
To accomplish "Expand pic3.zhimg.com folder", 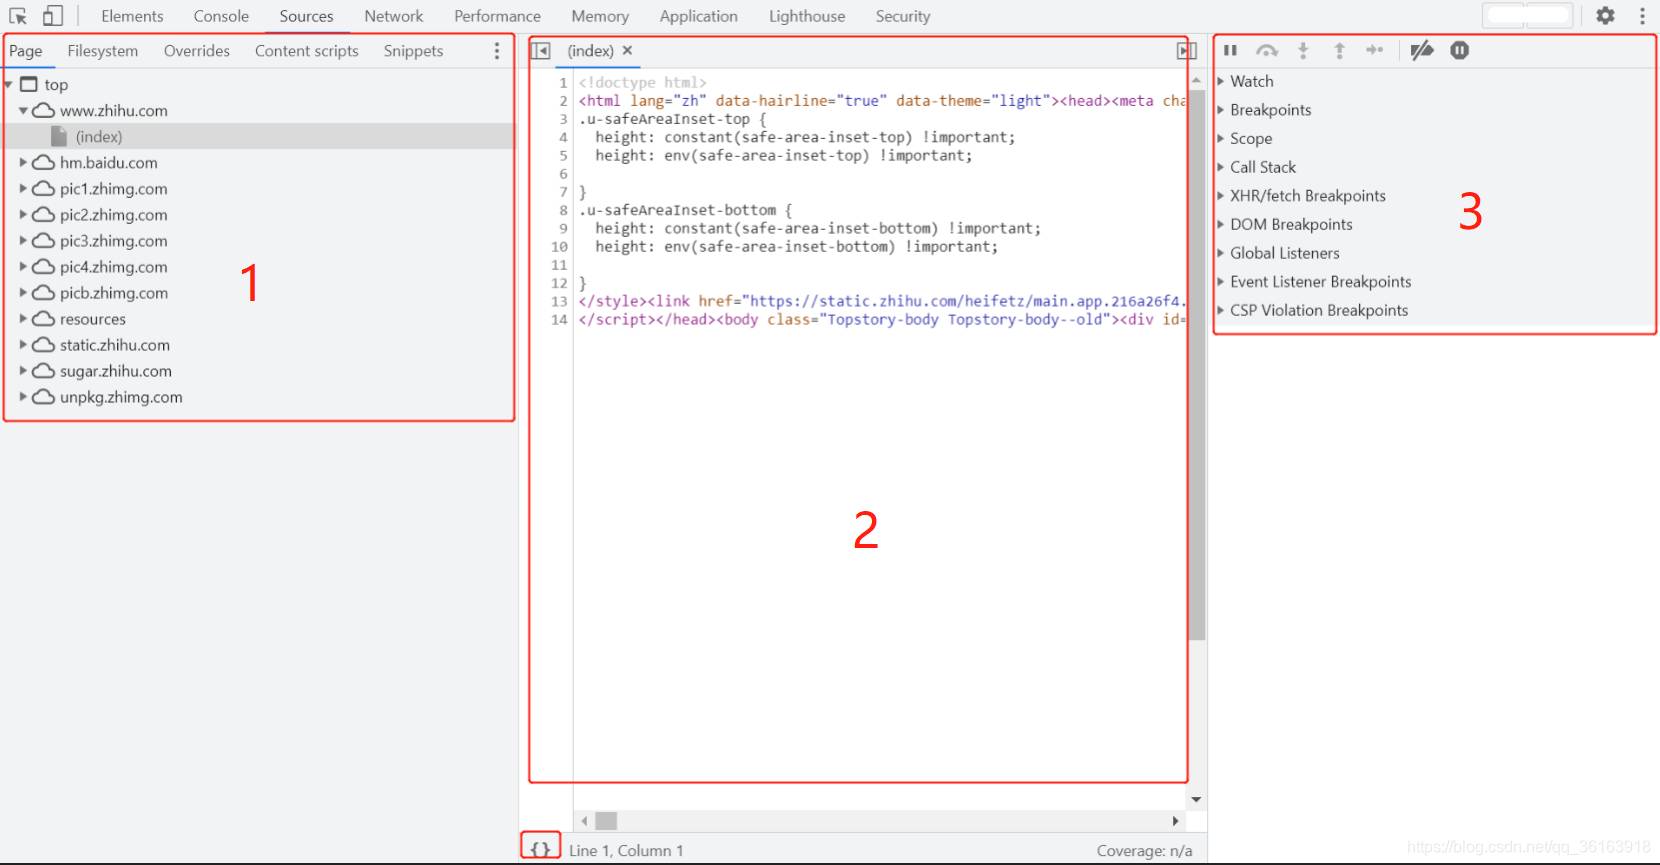I will [x=23, y=240].
